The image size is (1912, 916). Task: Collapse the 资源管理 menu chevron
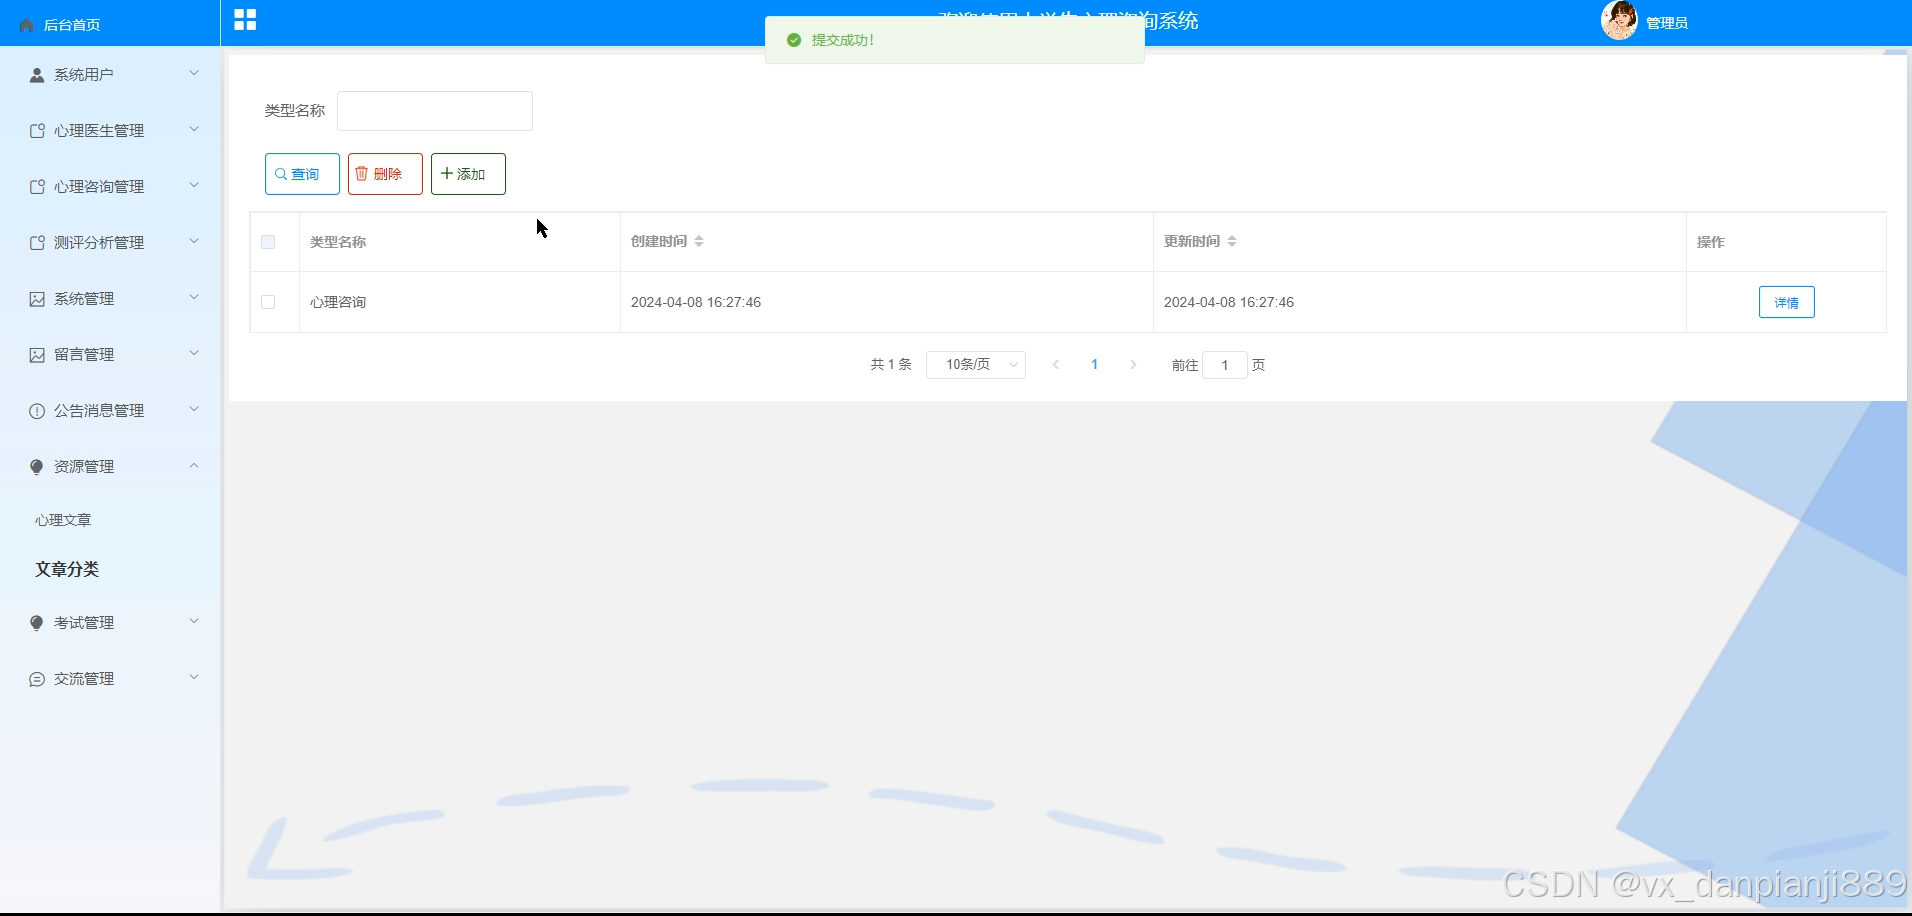(194, 466)
